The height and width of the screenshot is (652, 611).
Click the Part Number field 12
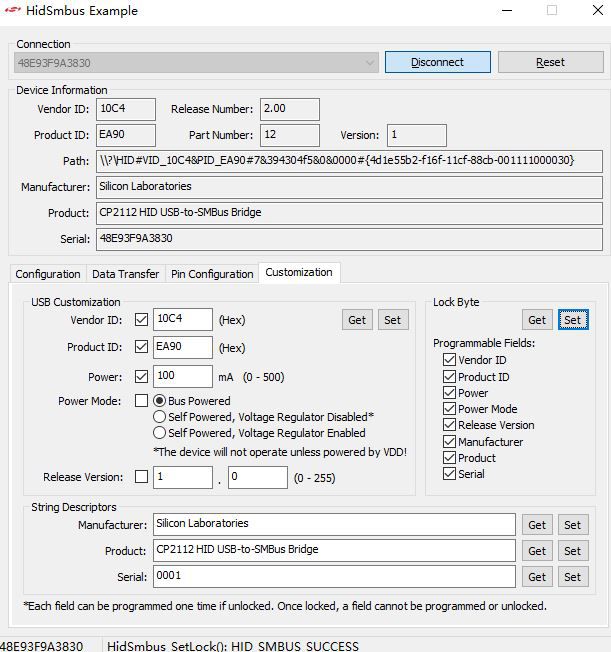point(290,135)
